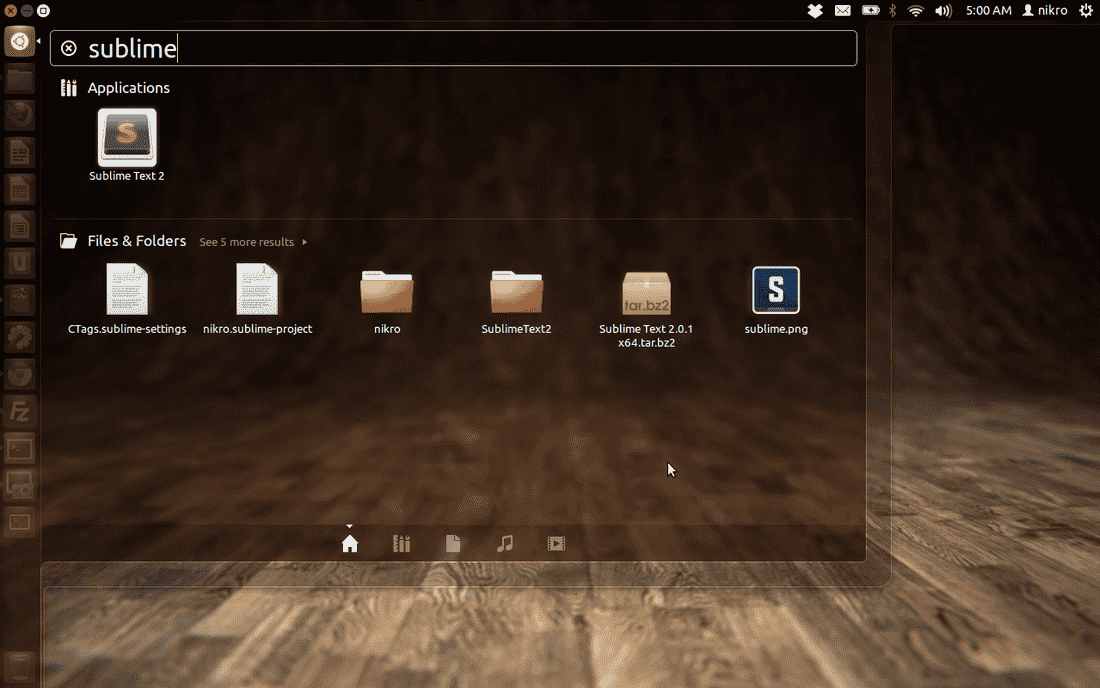Open Terminal from the launcher

(20, 449)
